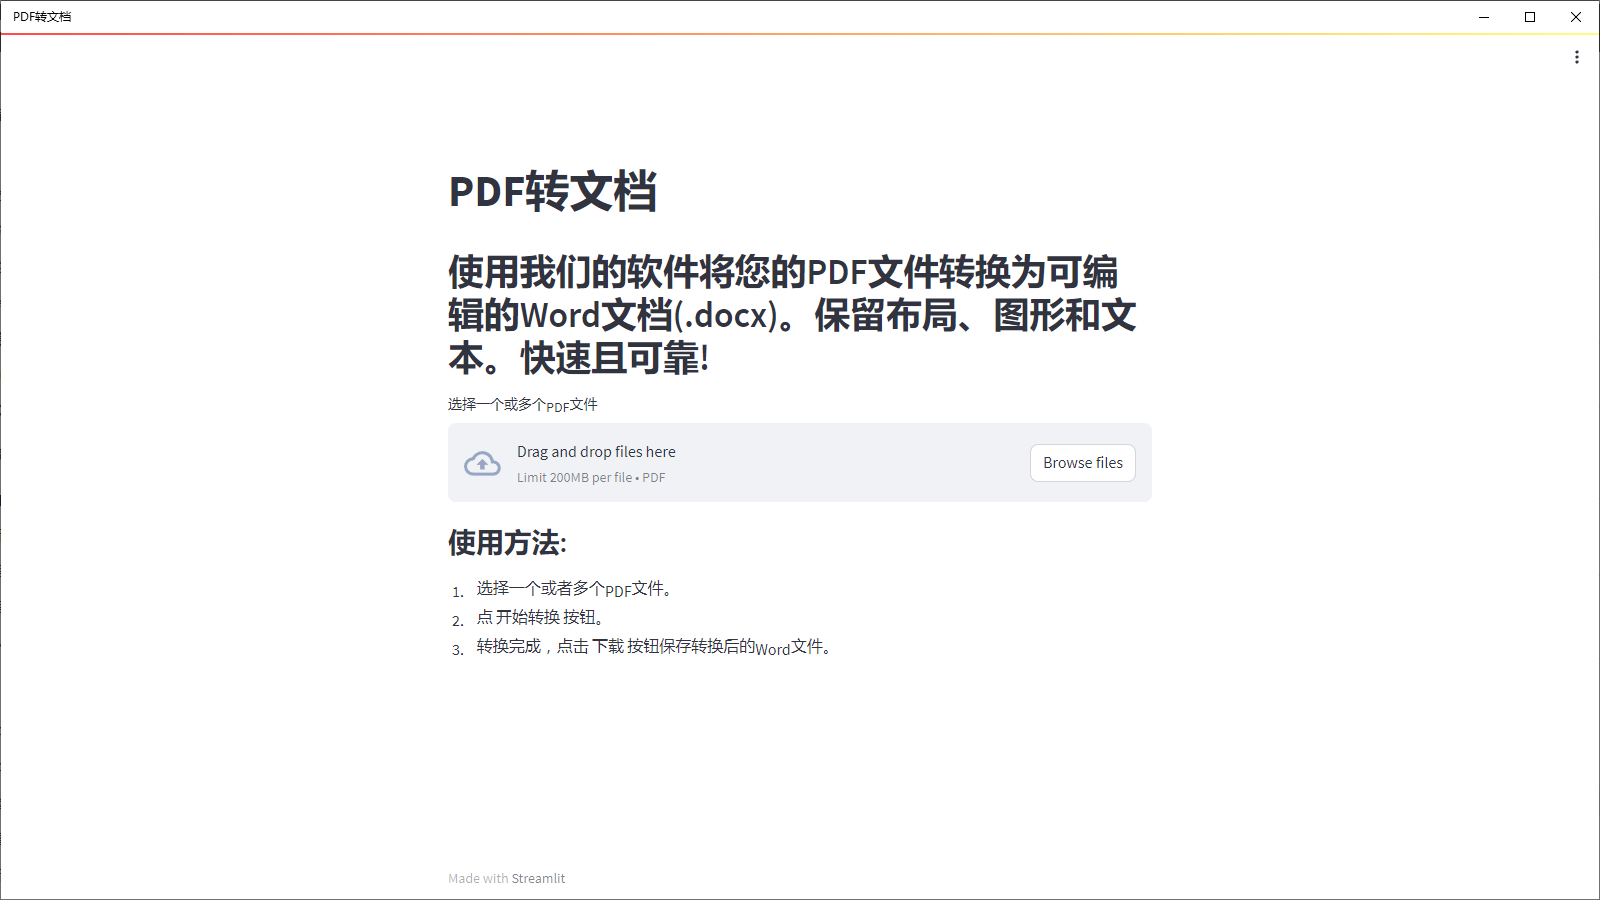Click the Browse files button

click(1083, 463)
